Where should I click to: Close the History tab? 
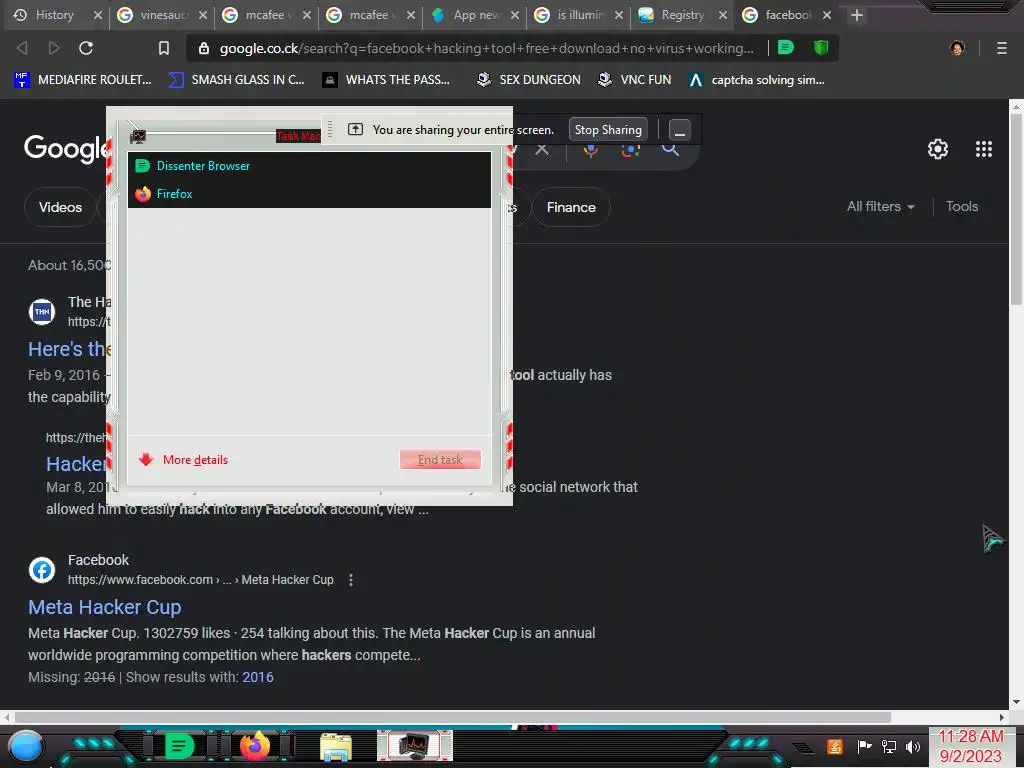pyautogui.click(x=98, y=15)
